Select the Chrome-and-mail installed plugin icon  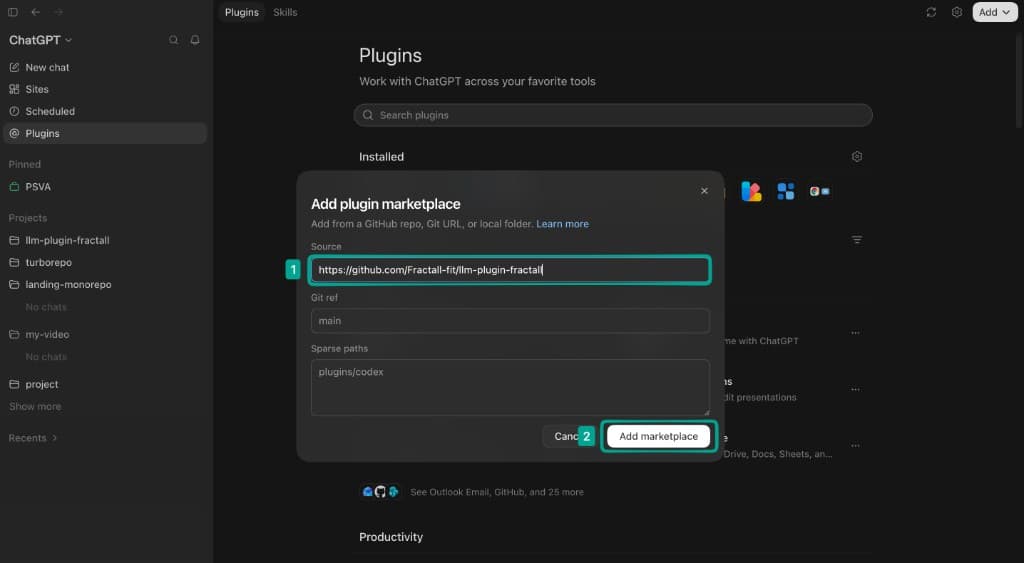pyautogui.click(x=820, y=191)
